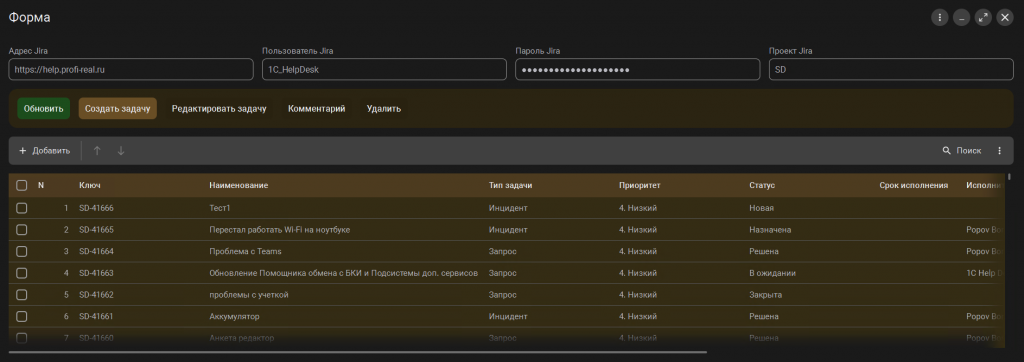
Task: Select the status cell 'В ожидании'
Action: (x=772, y=273)
